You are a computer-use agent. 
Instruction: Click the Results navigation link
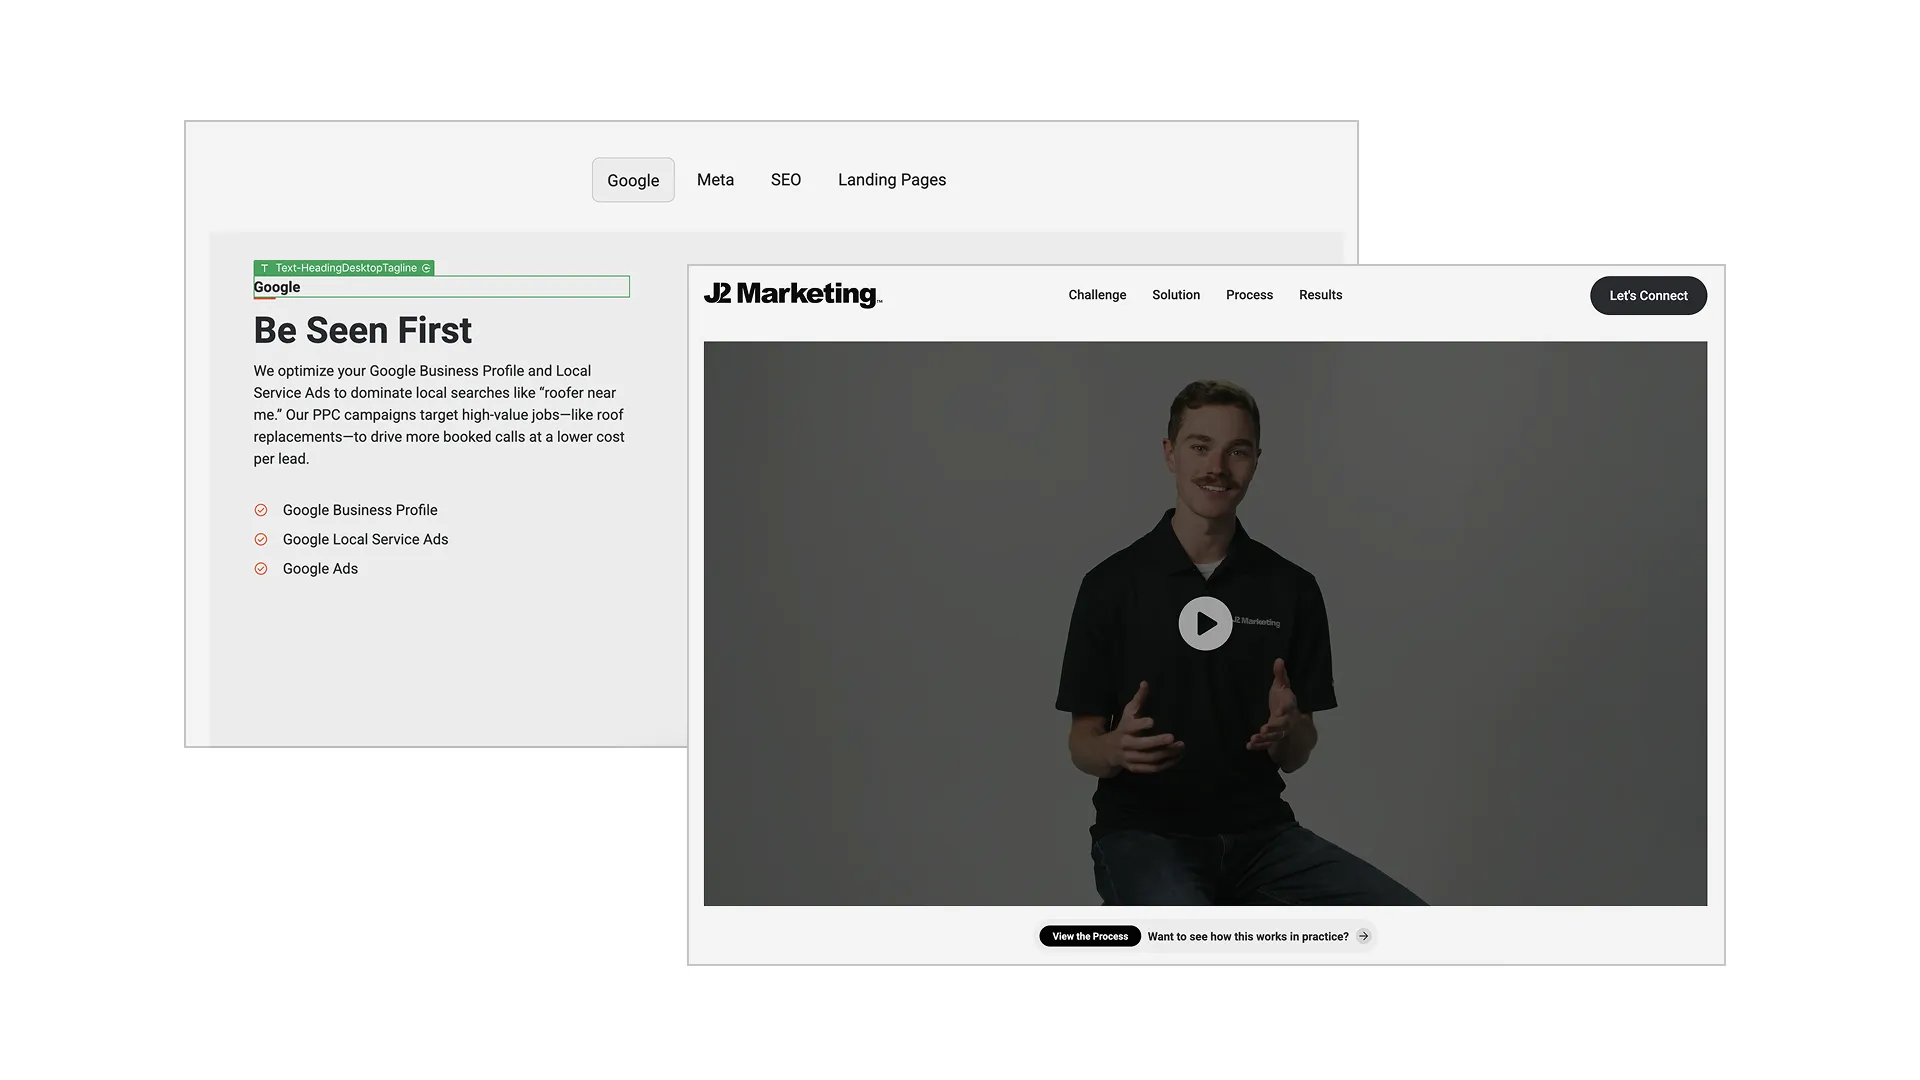click(x=1320, y=295)
